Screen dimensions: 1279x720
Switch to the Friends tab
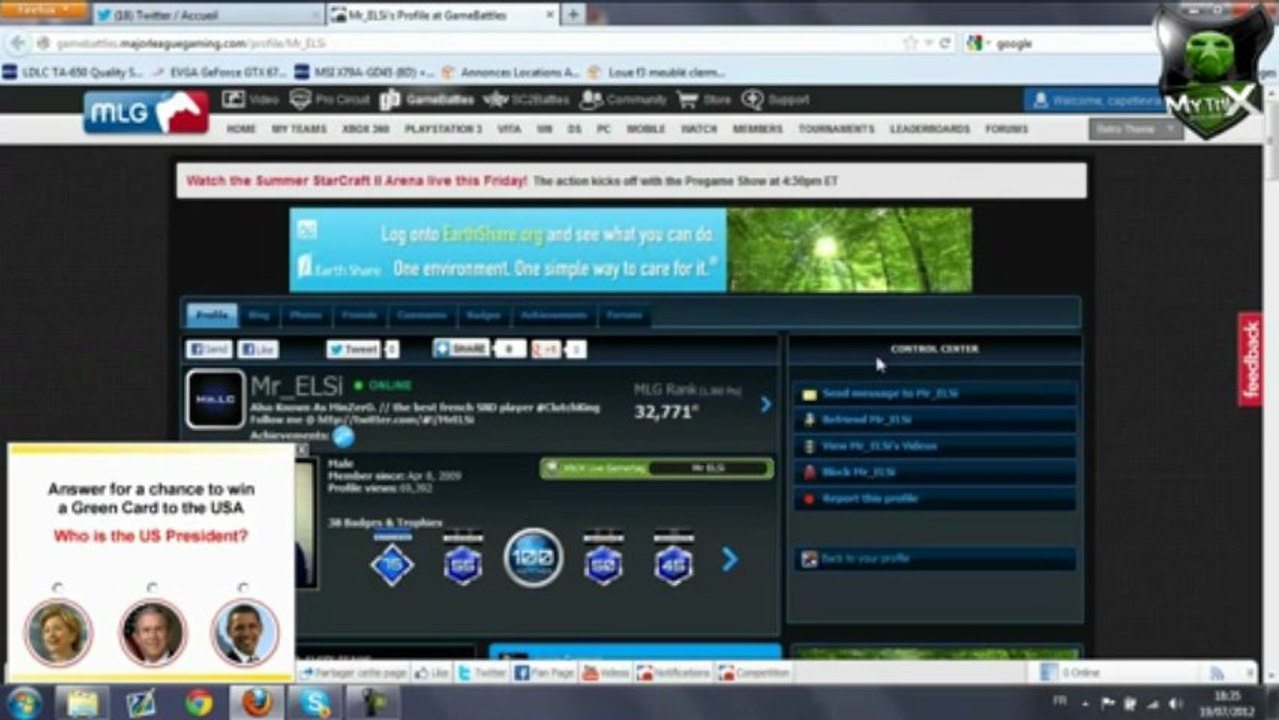coord(360,315)
